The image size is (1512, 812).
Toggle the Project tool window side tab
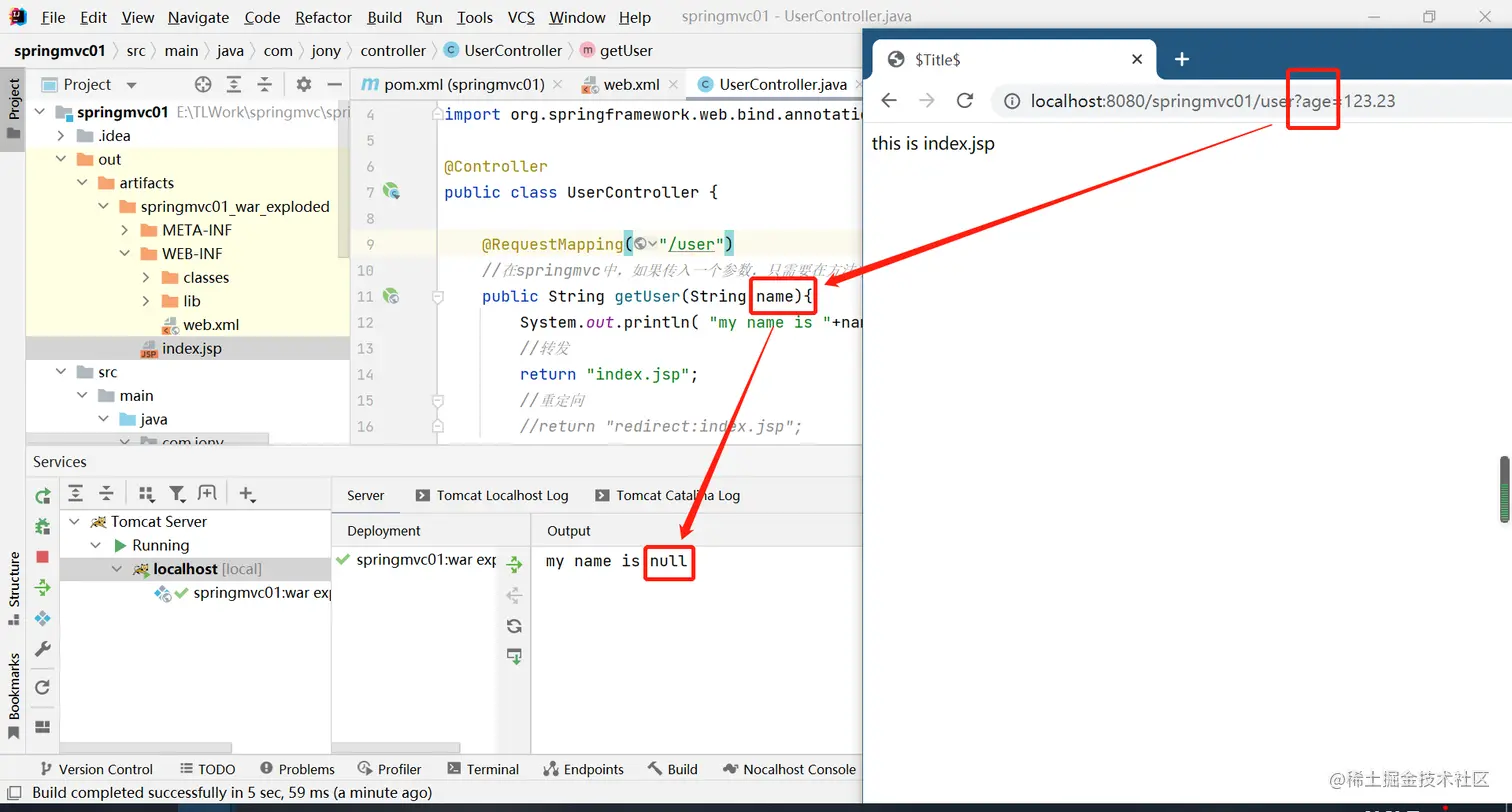point(13,110)
